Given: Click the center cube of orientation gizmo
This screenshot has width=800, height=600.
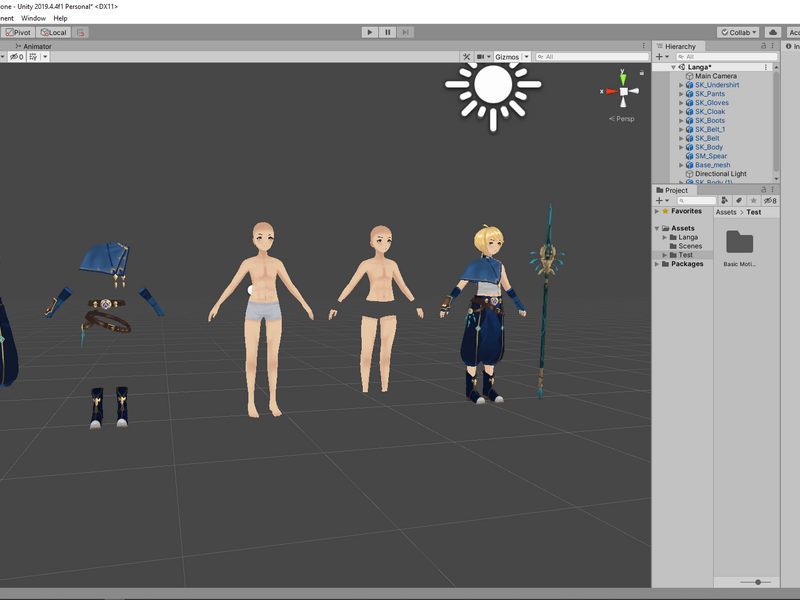Looking at the screenshot, I should (x=623, y=91).
